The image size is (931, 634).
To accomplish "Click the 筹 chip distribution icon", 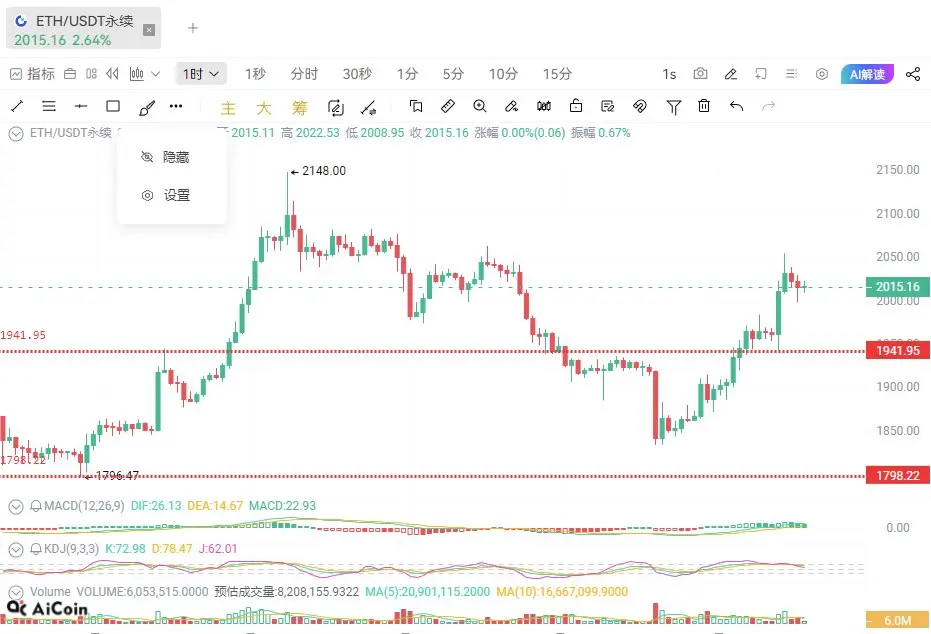I will pyautogui.click(x=299, y=107).
